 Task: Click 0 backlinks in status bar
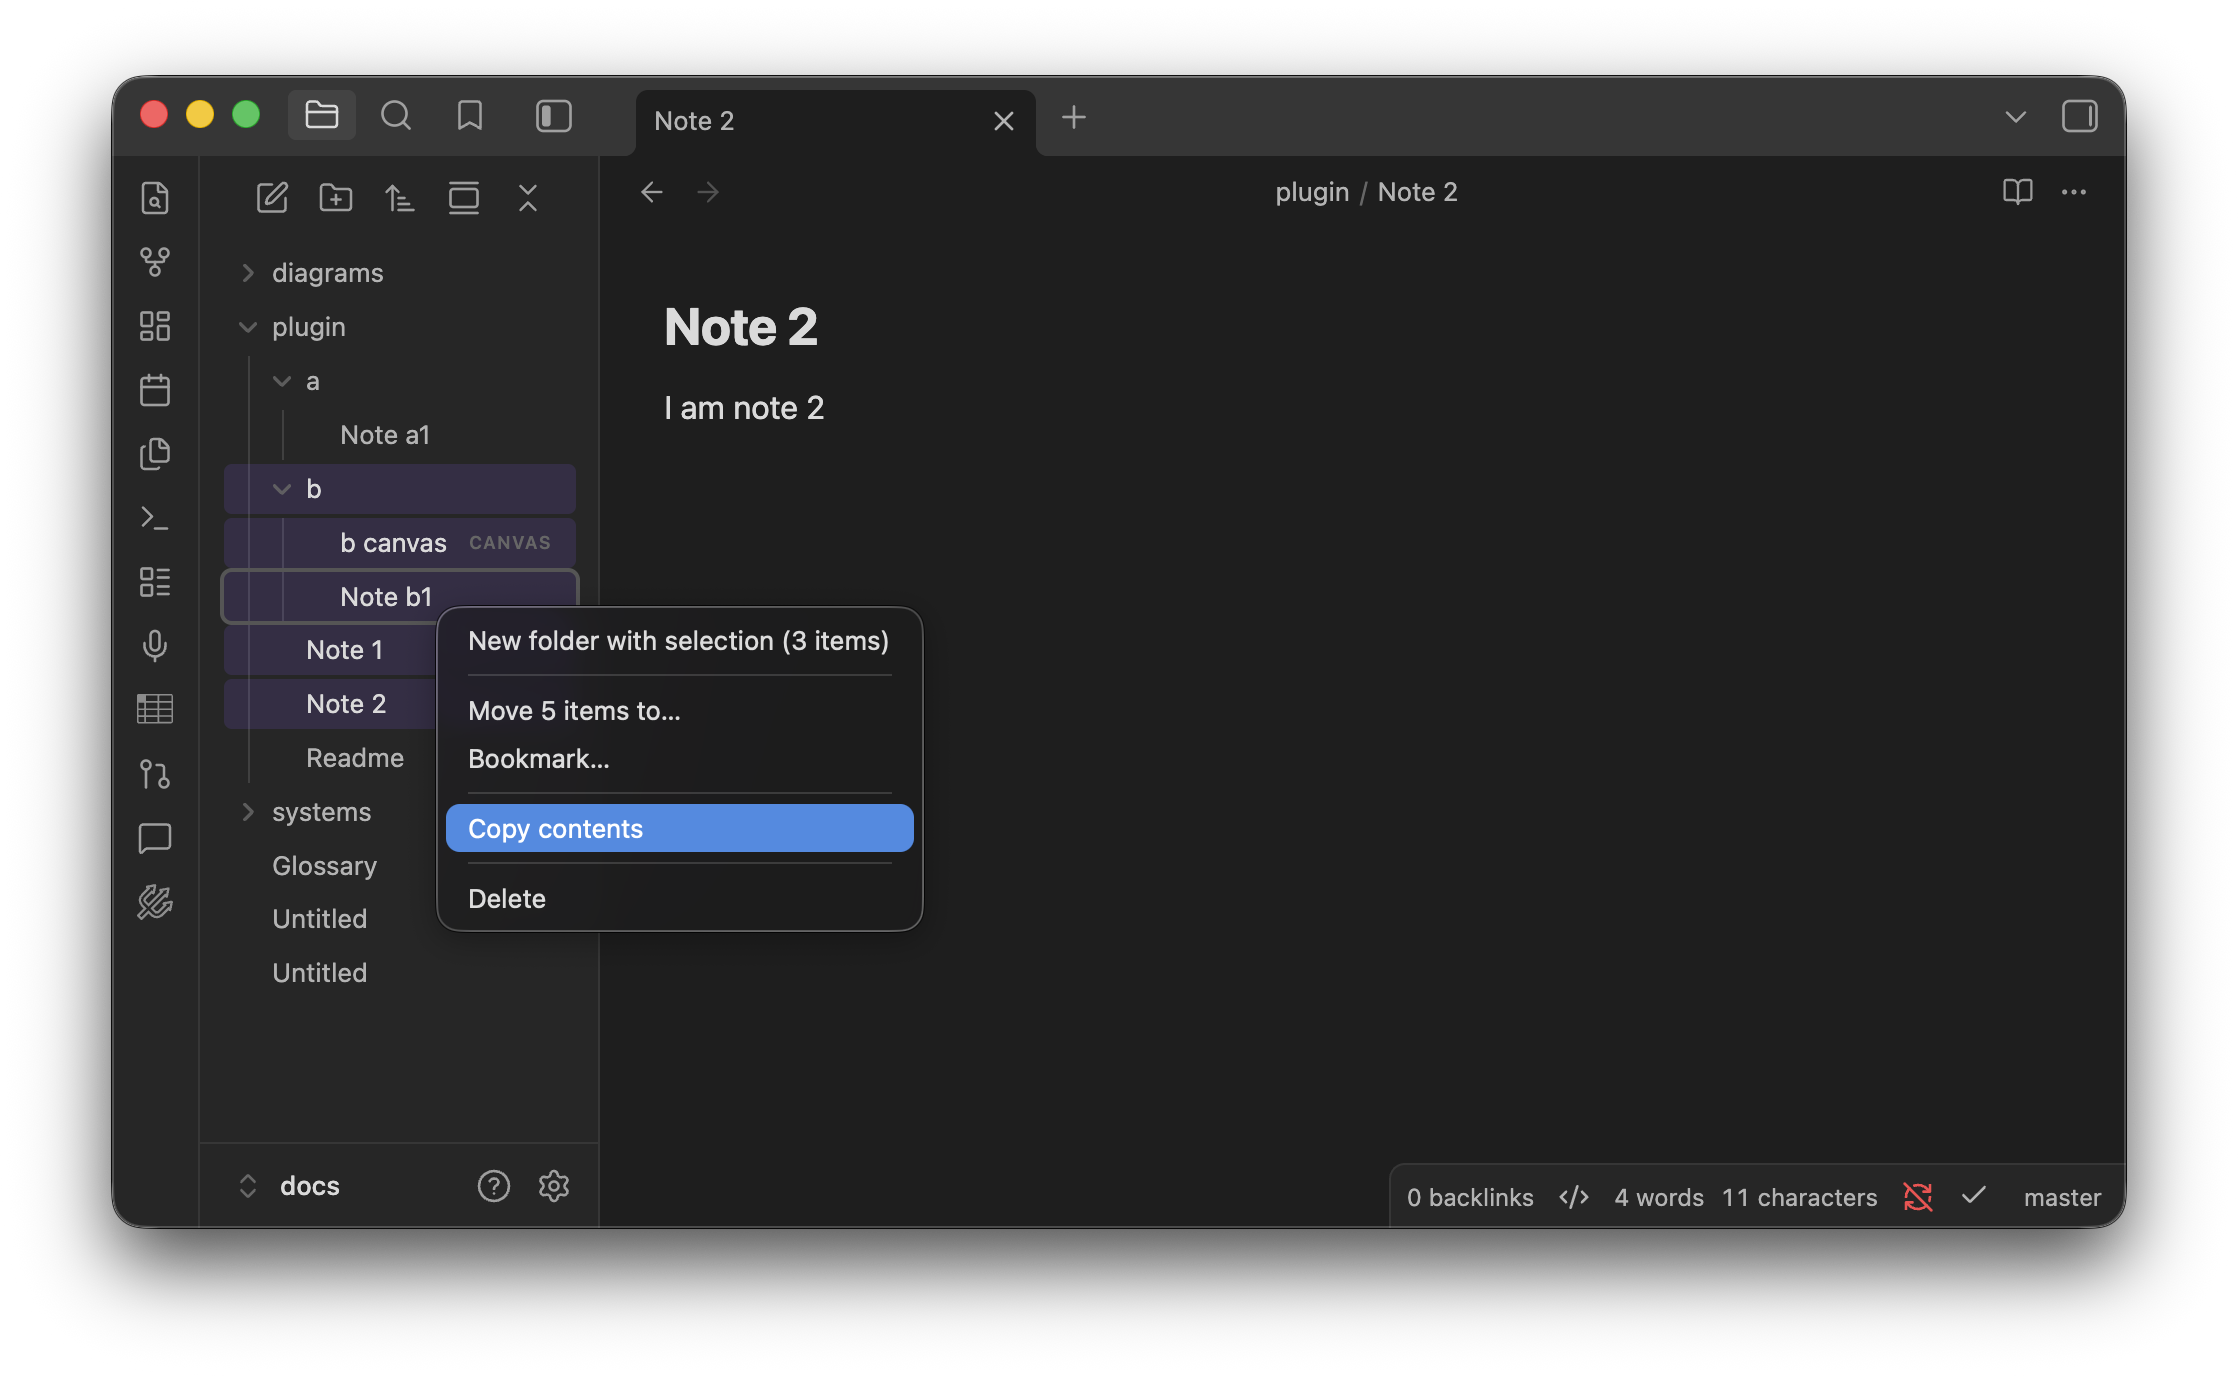pos(1470,1198)
